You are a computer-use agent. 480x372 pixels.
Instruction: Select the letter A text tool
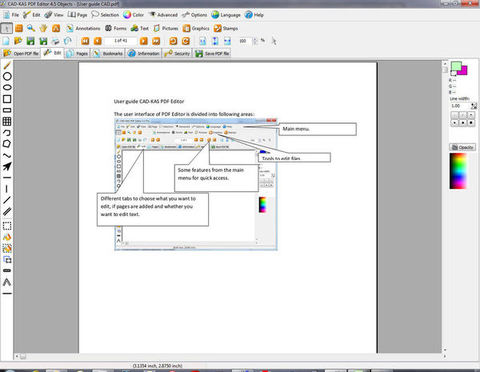click(7, 282)
